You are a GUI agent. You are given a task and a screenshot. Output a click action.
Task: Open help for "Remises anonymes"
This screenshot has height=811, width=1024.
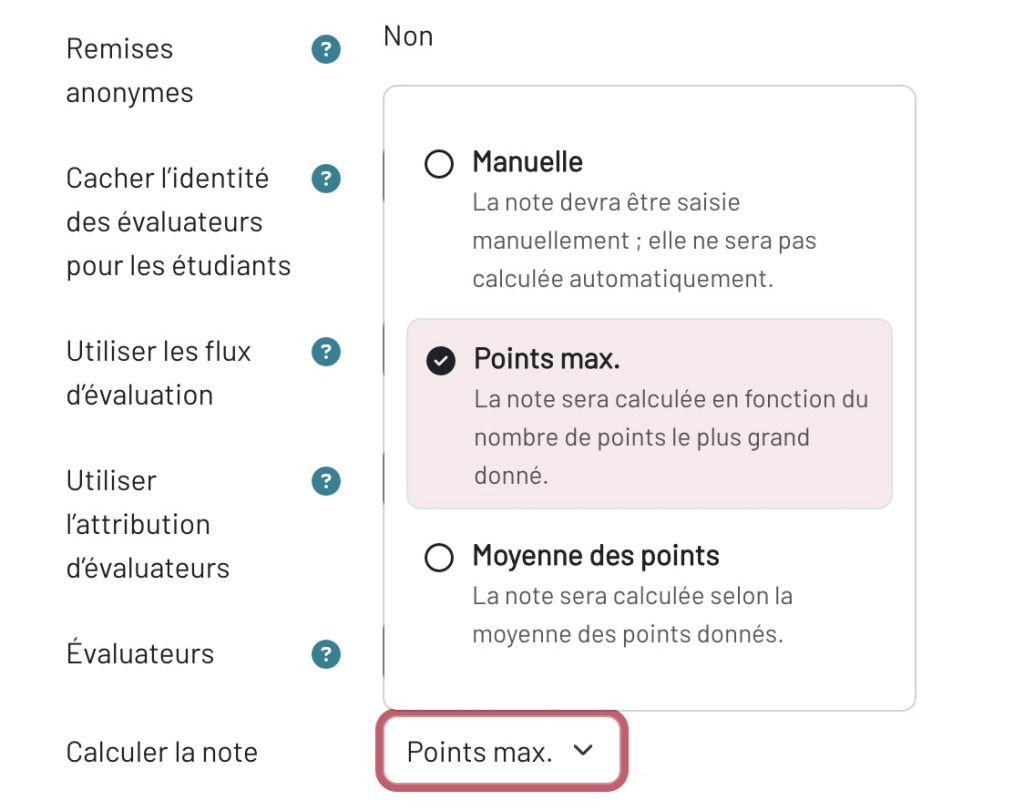(x=325, y=48)
